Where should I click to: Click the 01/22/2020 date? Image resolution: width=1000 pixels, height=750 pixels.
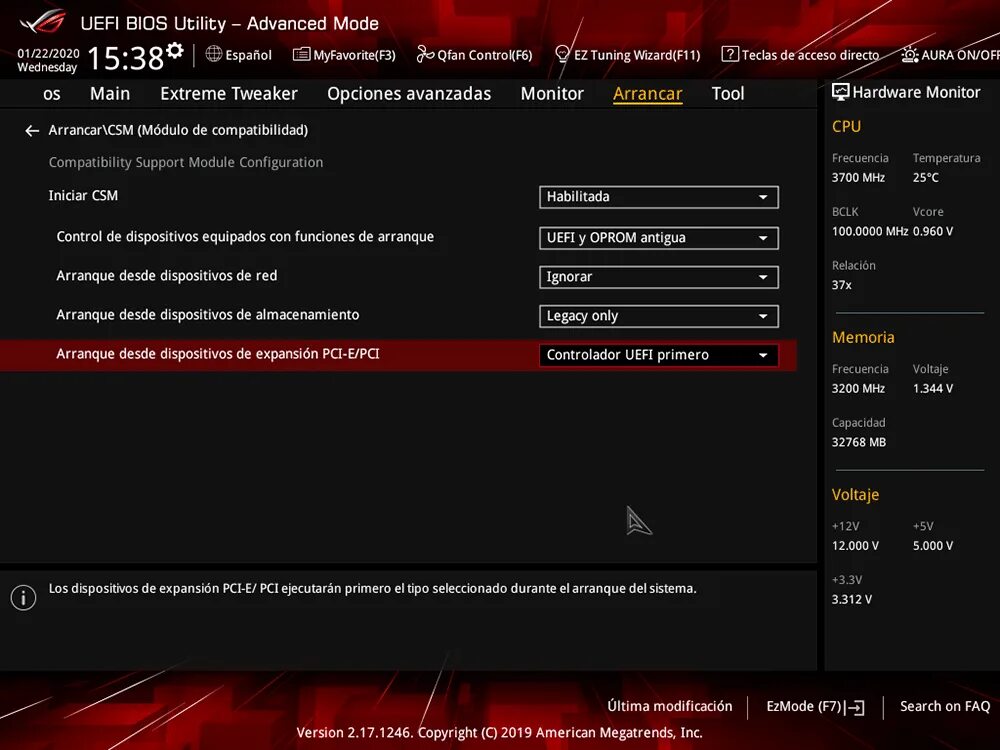click(x=48, y=54)
